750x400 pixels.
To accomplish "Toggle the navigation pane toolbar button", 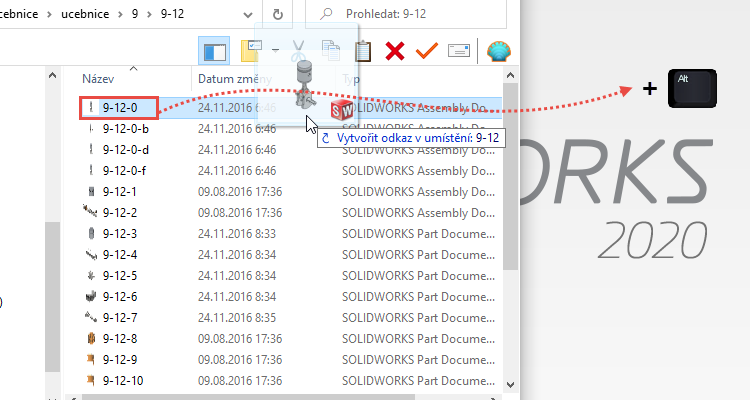I will 214,51.
